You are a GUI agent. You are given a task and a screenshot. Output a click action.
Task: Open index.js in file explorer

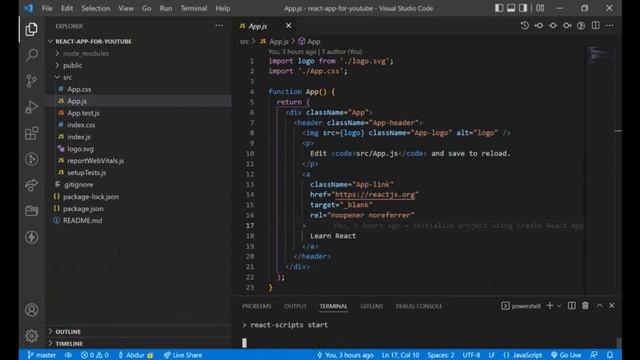click(x=79, y=137)
